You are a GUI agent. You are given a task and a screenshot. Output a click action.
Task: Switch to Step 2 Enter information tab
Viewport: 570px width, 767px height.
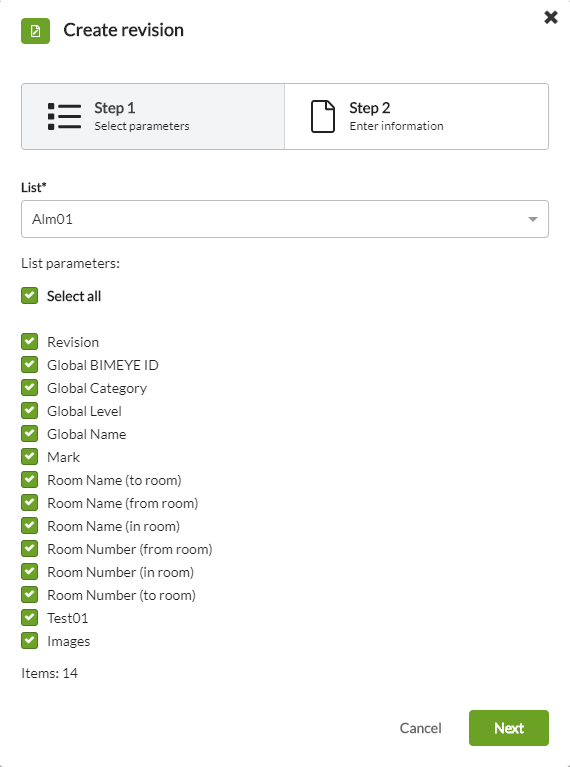tap(416, 116)
